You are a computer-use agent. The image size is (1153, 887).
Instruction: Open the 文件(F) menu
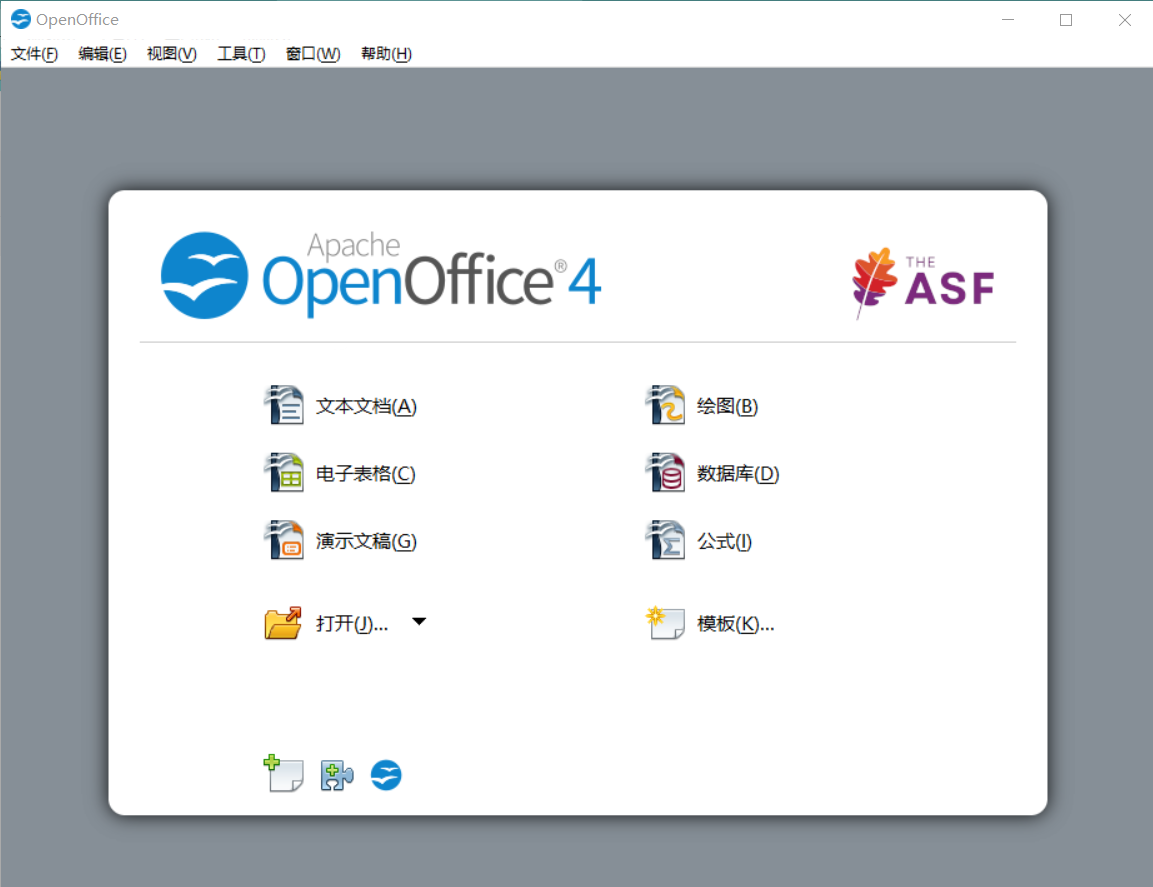pyautogui.click(x=34, y=54)
